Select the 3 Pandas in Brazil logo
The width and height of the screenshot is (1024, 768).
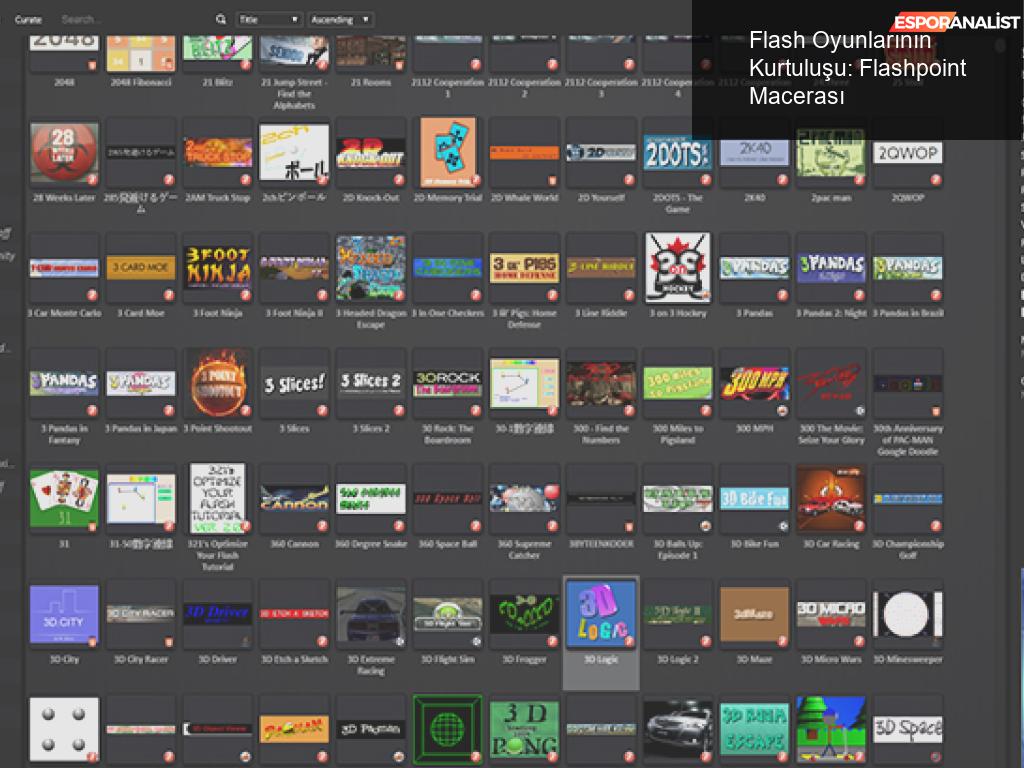908,268
